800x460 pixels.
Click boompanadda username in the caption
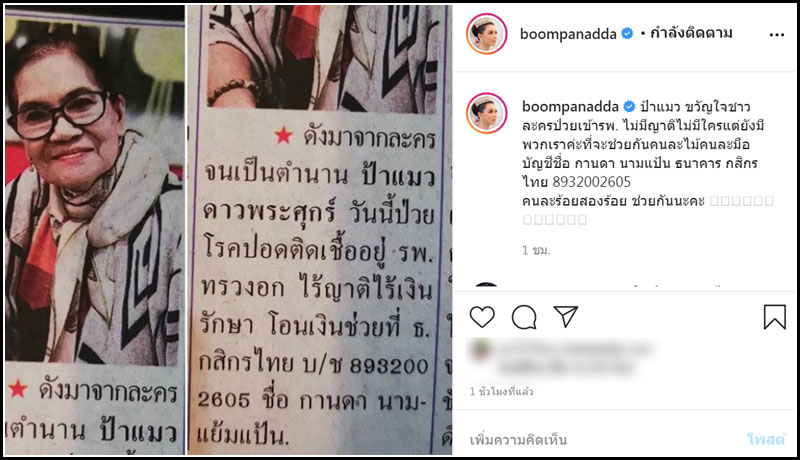coord(570,107)
